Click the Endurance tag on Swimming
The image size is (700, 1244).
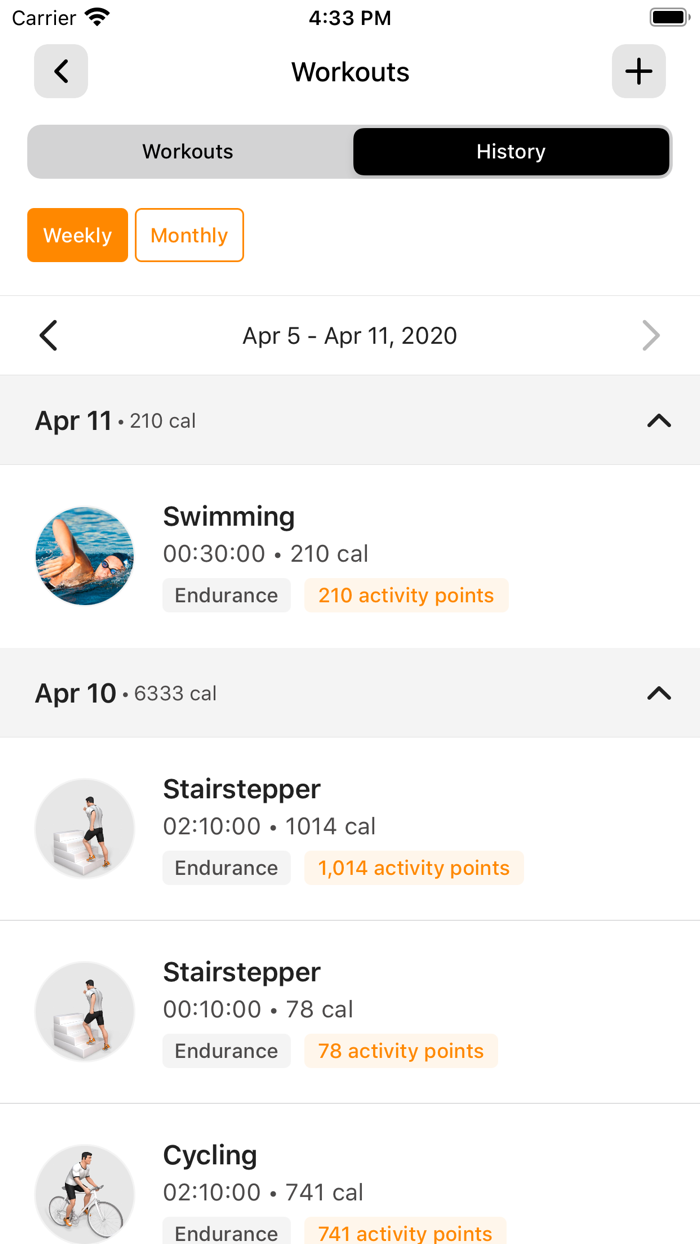click(226, 595)
